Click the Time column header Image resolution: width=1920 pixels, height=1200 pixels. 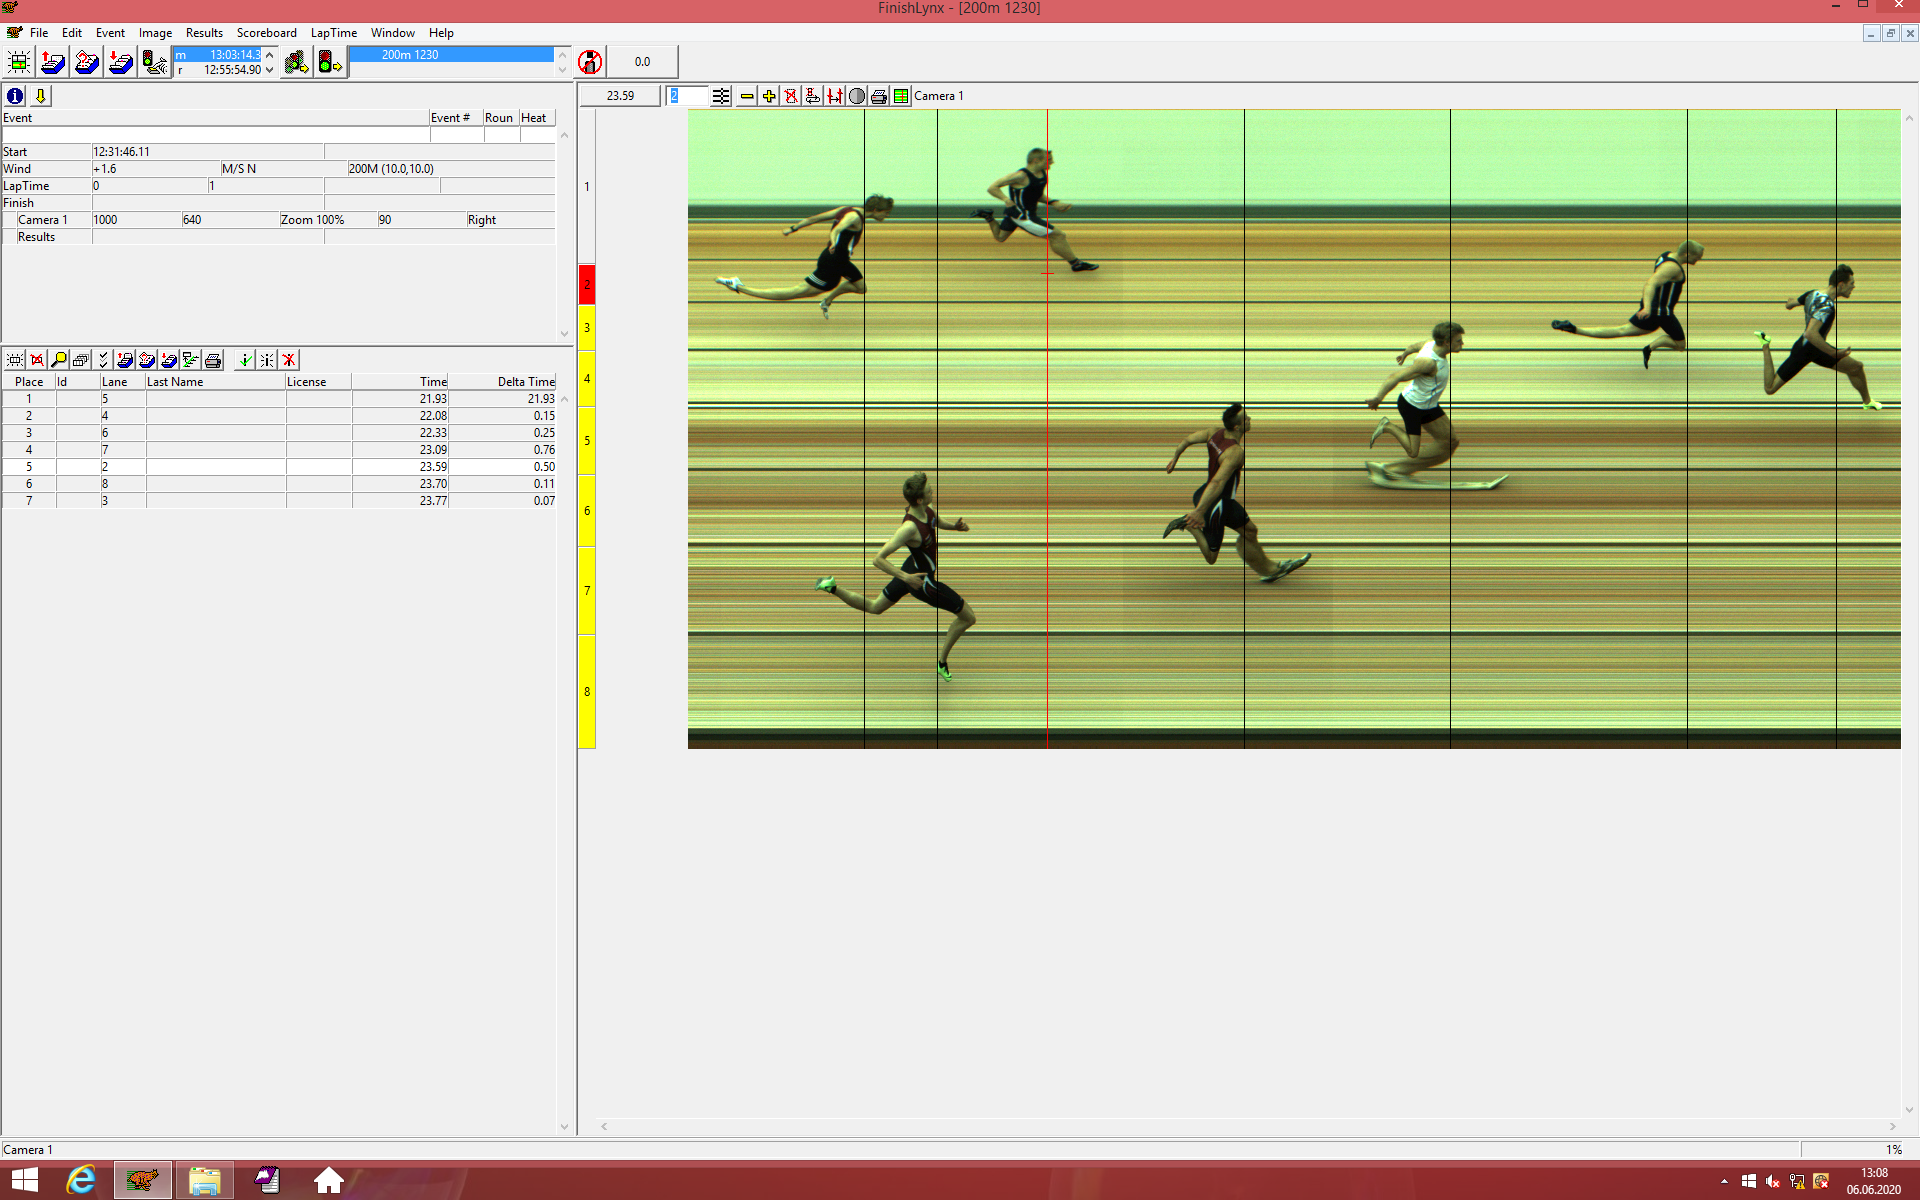400,382
